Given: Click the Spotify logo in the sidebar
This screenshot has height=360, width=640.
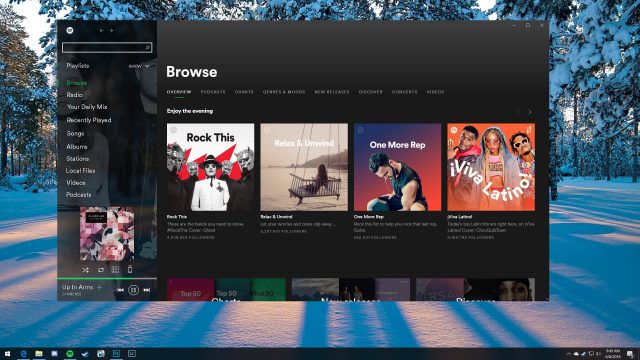Looking at the screenshot, I should click(70, 30).
